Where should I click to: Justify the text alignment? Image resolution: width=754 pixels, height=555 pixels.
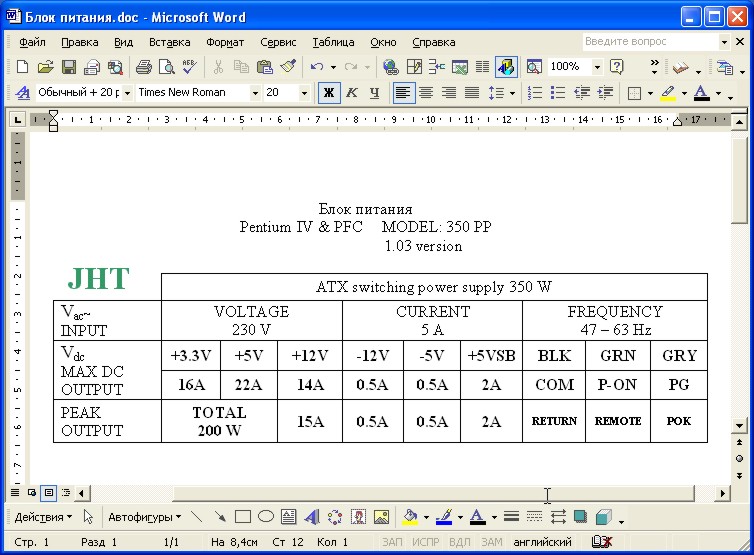click(x=472, y=92)
